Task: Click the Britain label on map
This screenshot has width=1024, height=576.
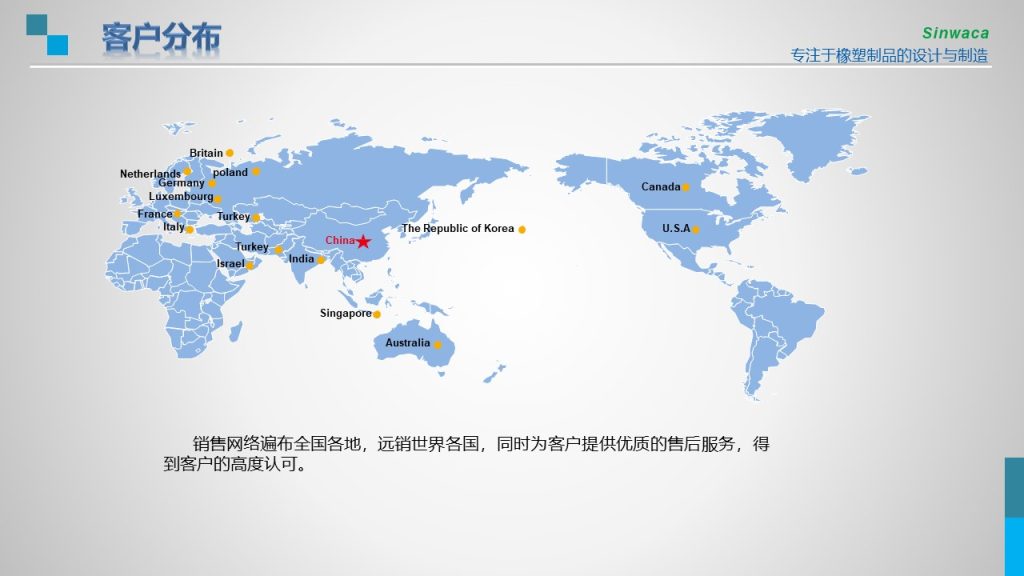Action: 206,153
